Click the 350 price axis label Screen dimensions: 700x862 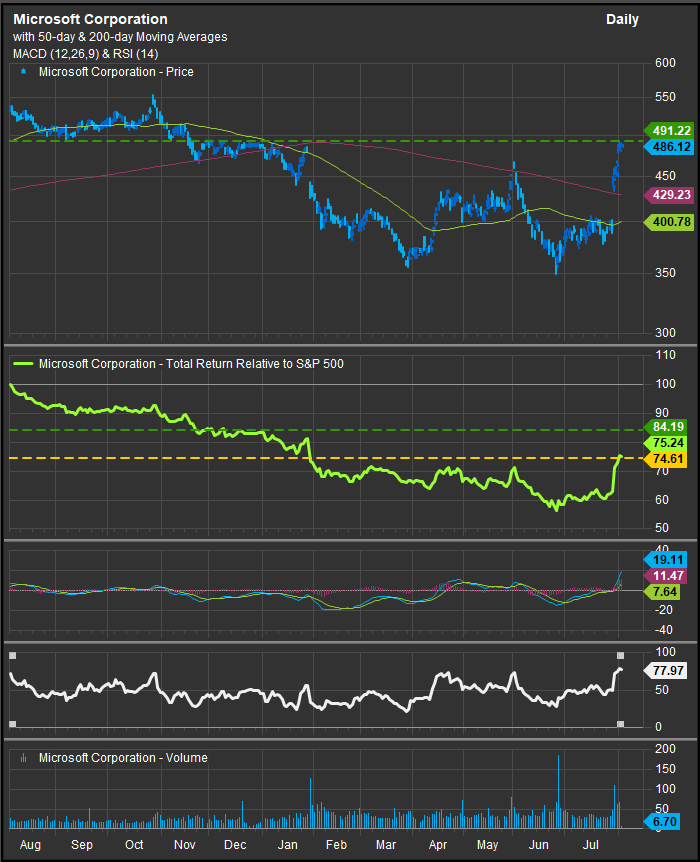tap(665, 273)
